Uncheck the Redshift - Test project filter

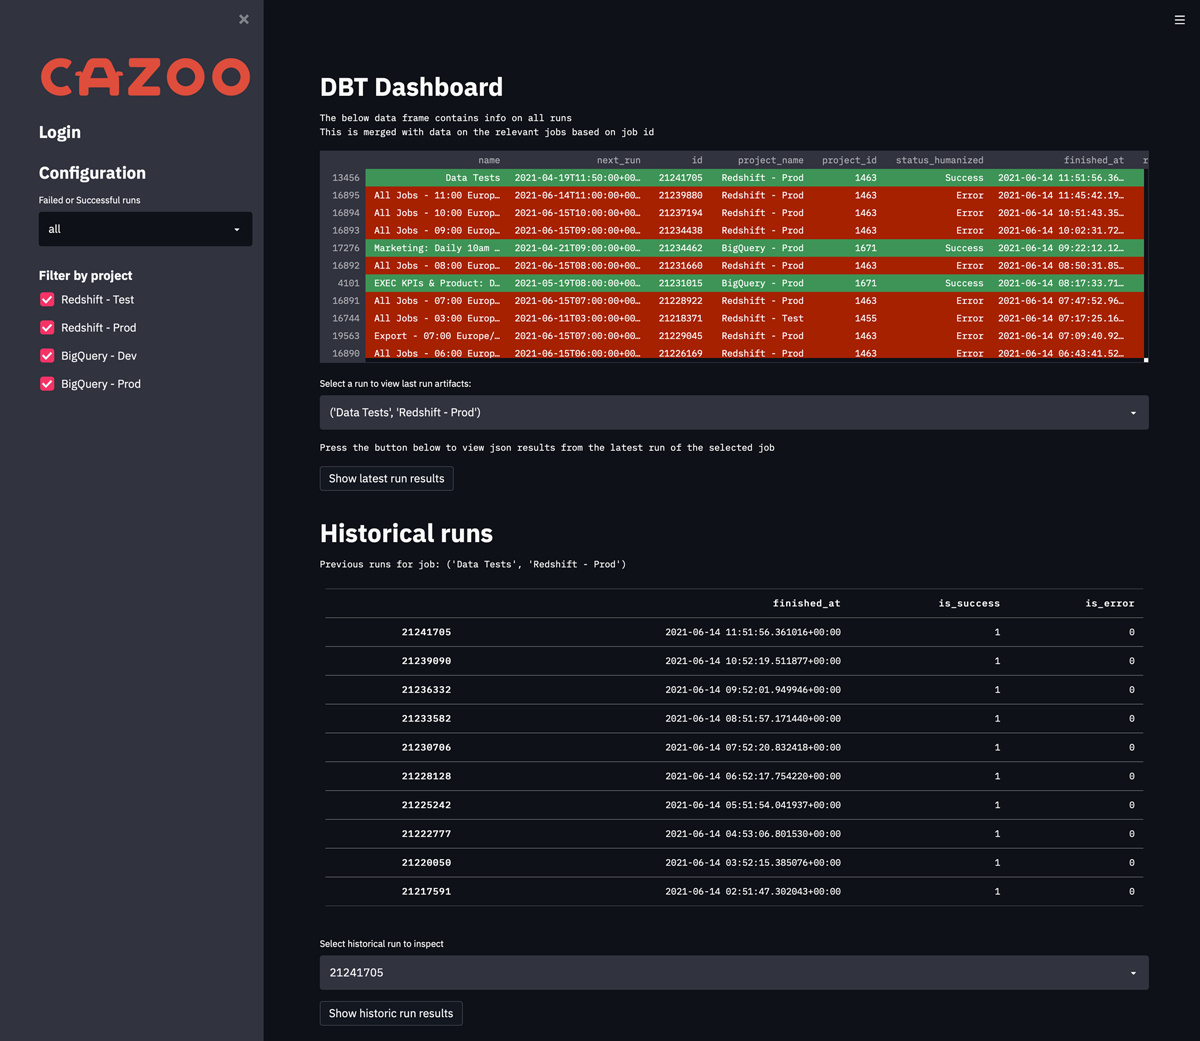(47, 300)
